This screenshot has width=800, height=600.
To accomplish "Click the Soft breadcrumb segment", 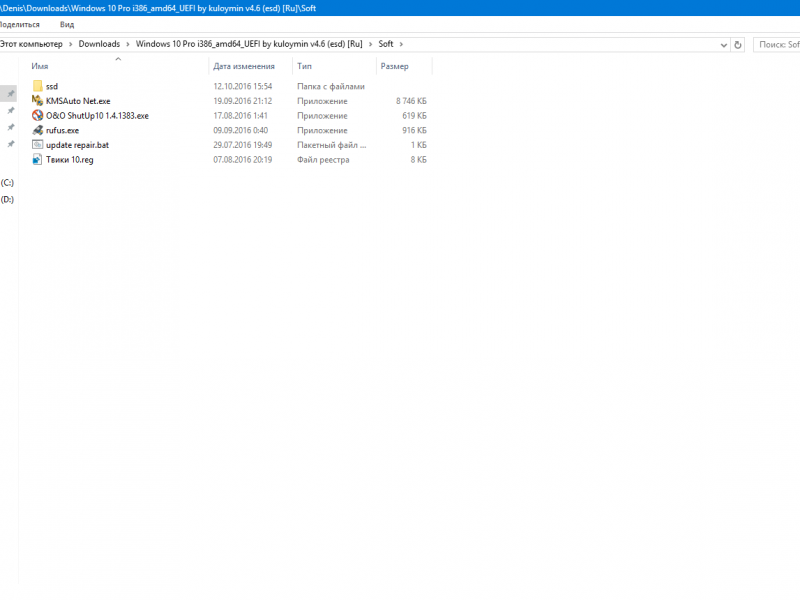I will [386, 44].
